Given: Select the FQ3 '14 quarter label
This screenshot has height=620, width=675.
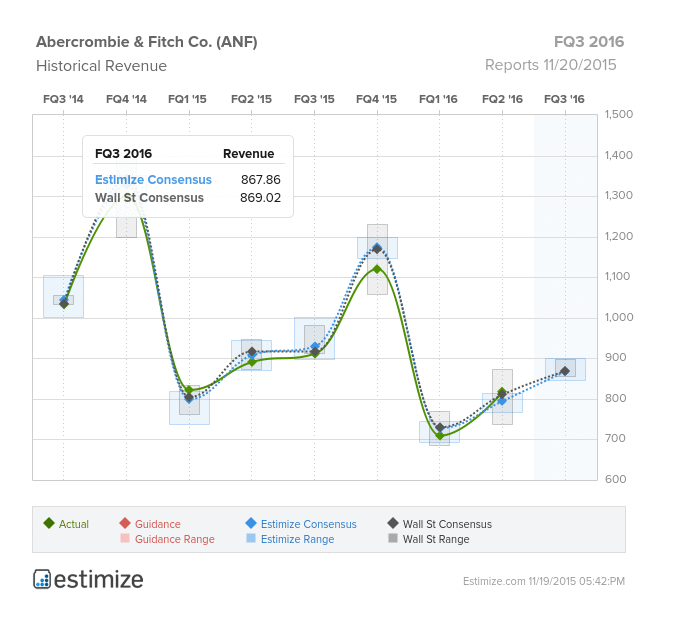Looking at the screenshot, I should tap(63, 99).
